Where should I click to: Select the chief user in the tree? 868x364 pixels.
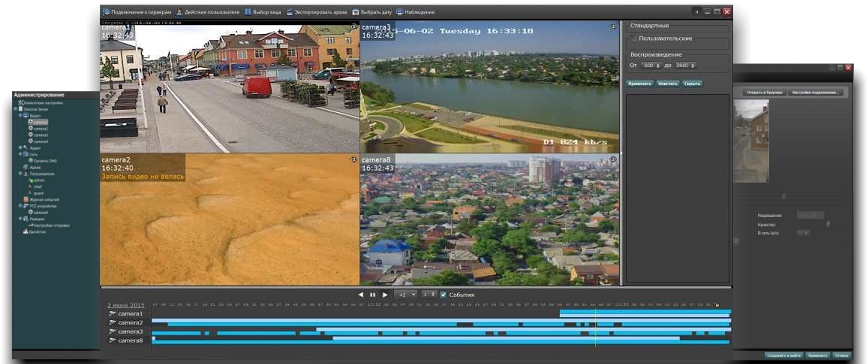[x=35, y=186]
